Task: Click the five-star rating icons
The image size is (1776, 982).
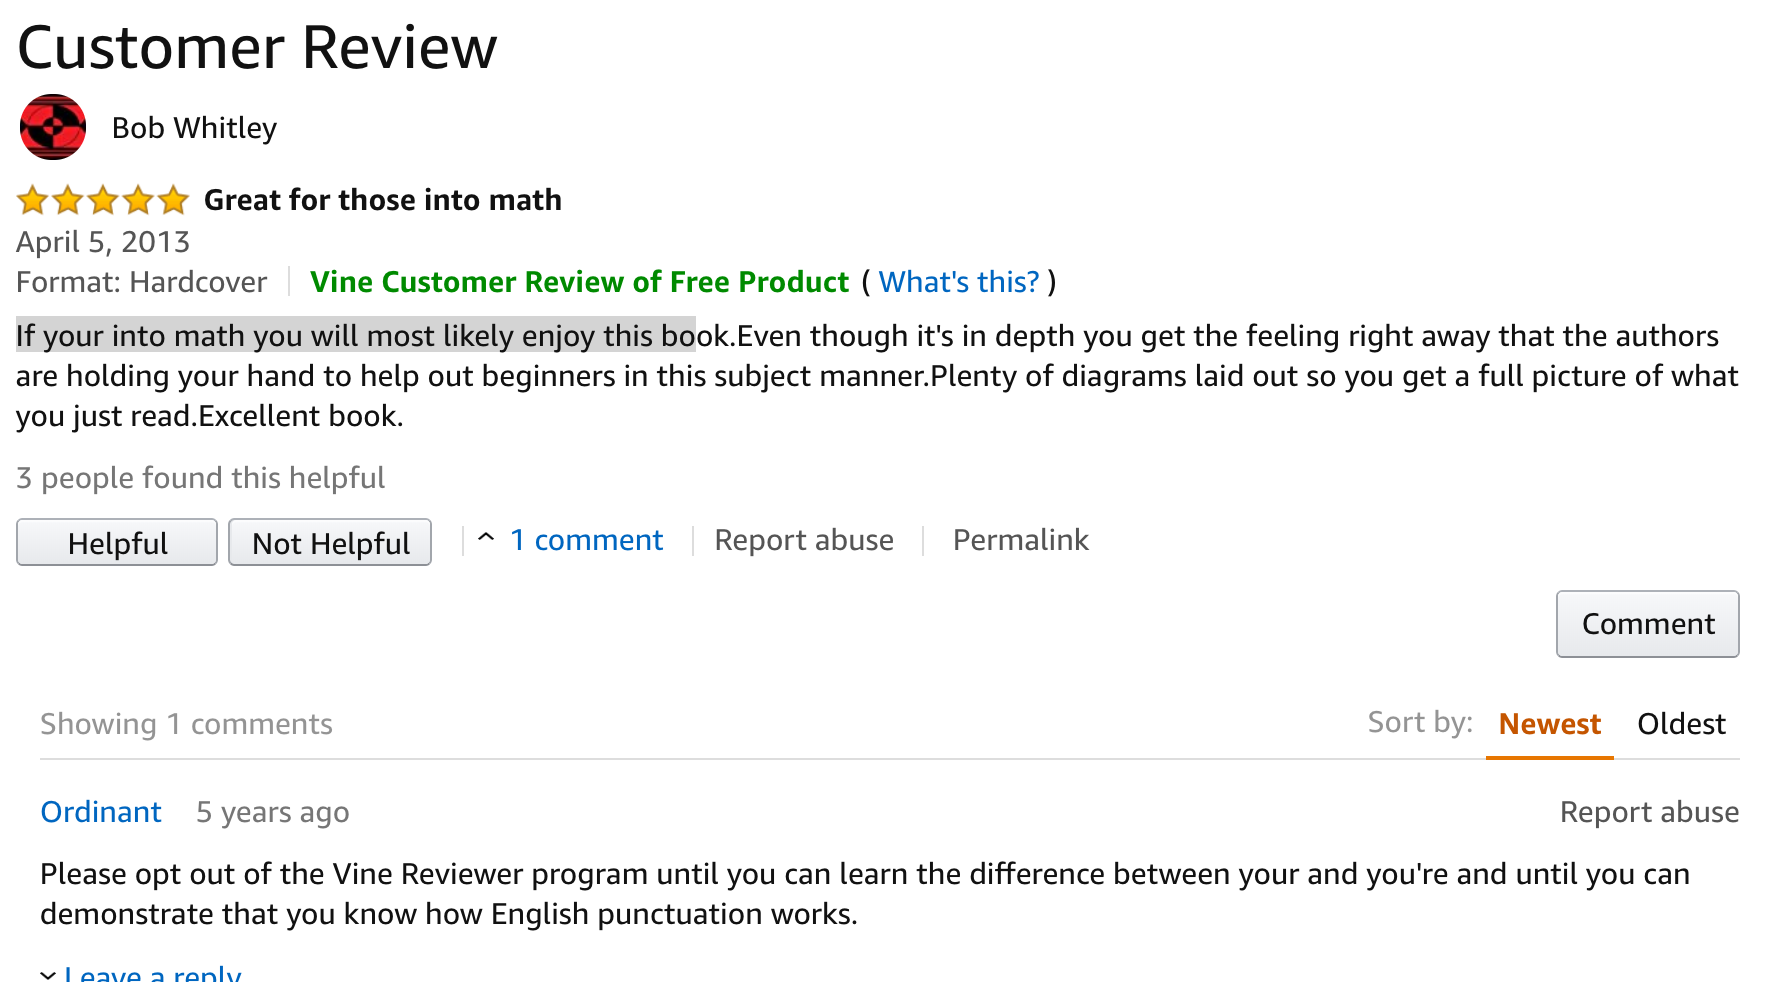Action: (x=103, y=201)
